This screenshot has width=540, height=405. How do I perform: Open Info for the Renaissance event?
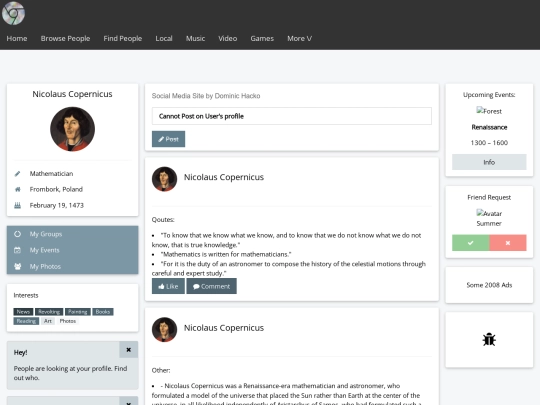point(489,162)
